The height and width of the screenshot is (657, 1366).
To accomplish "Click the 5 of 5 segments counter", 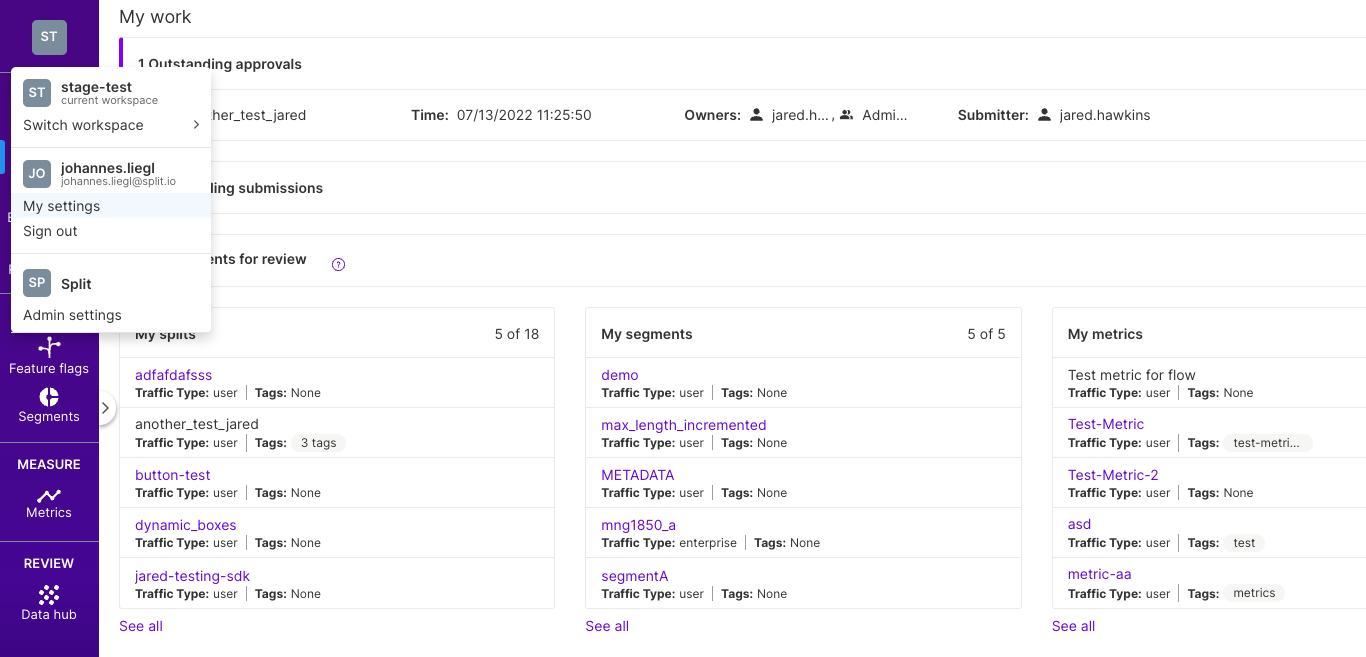I will [986, 334].
